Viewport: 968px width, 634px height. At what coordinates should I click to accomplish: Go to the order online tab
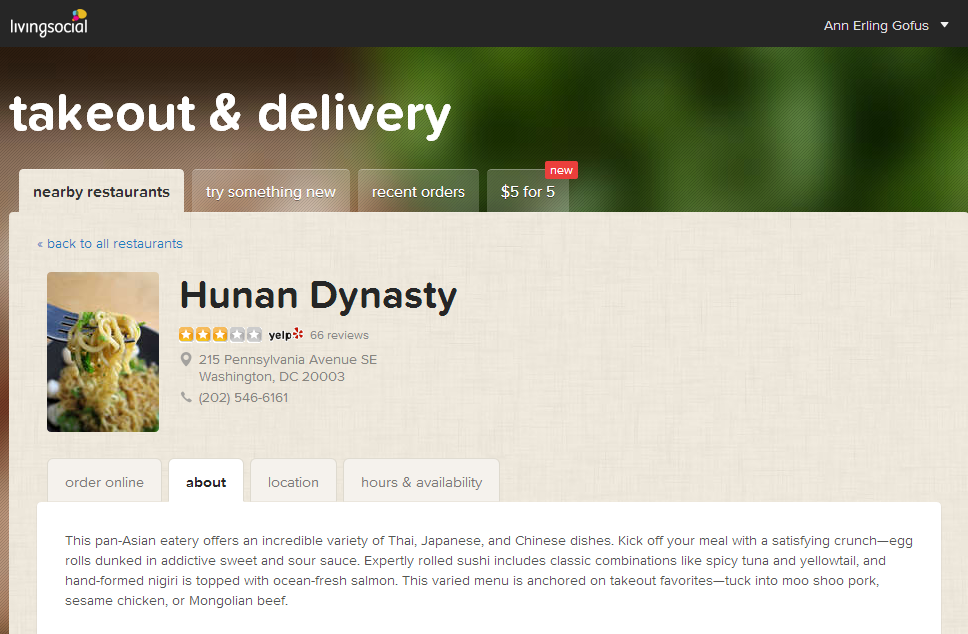(104, 482)
